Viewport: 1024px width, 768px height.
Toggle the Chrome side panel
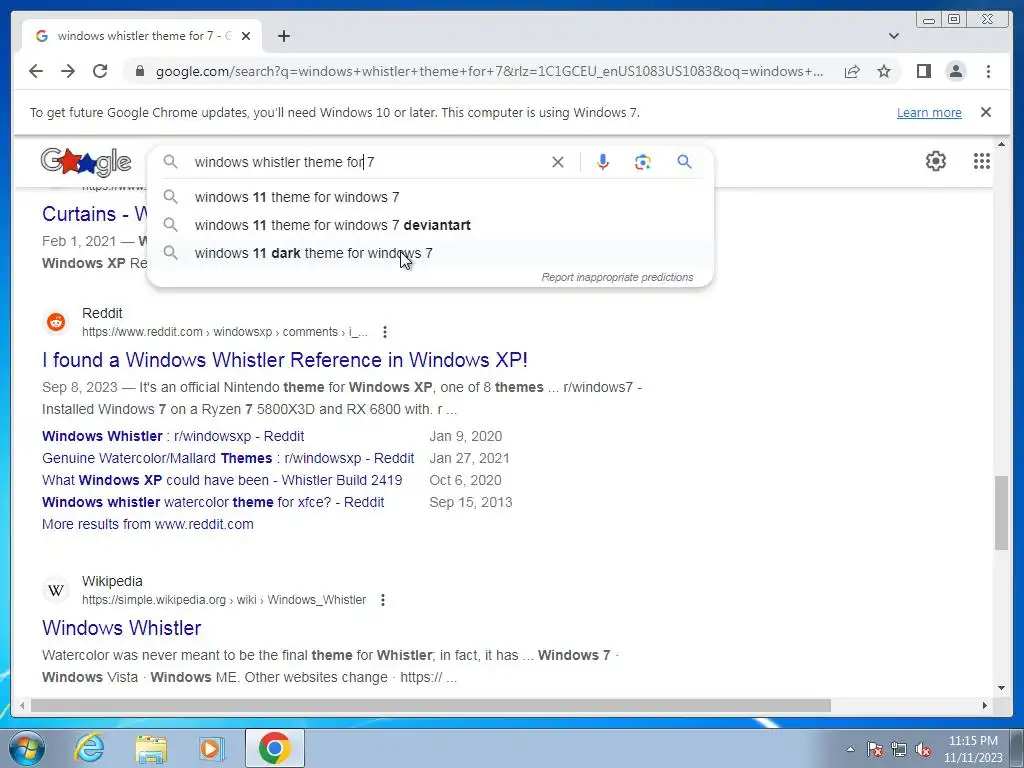pos(923,71)
